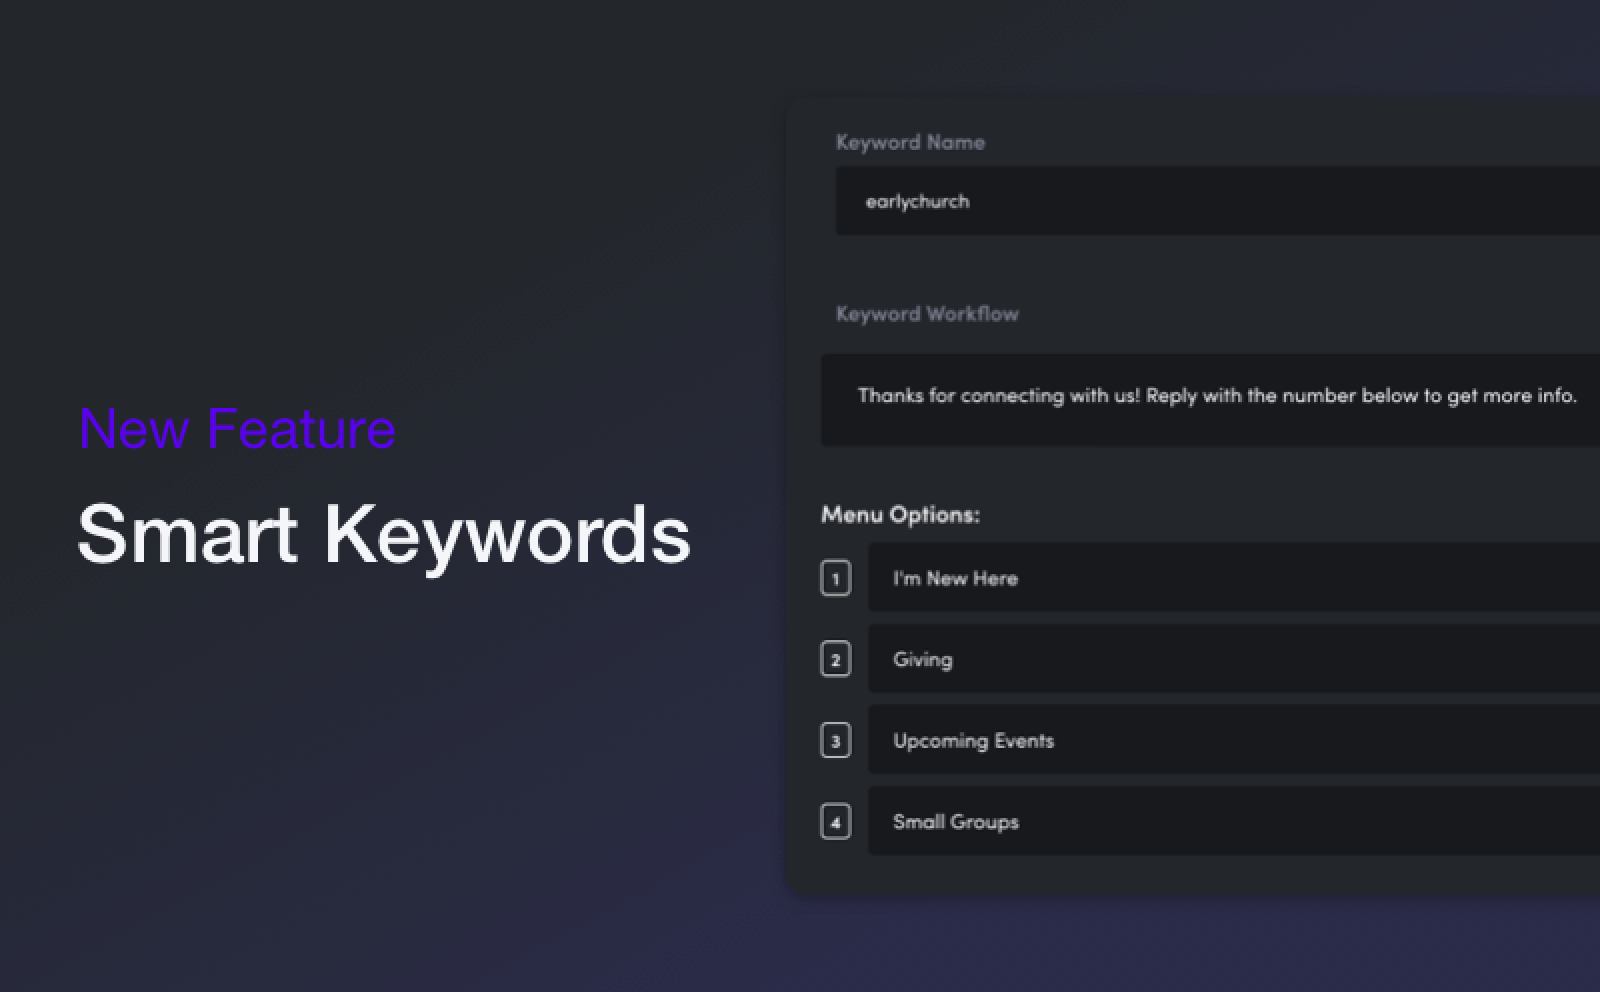The width and height of the screenshot is (1600, 992).
Task: Click the "New Feature" purple text
Action: 236,428
